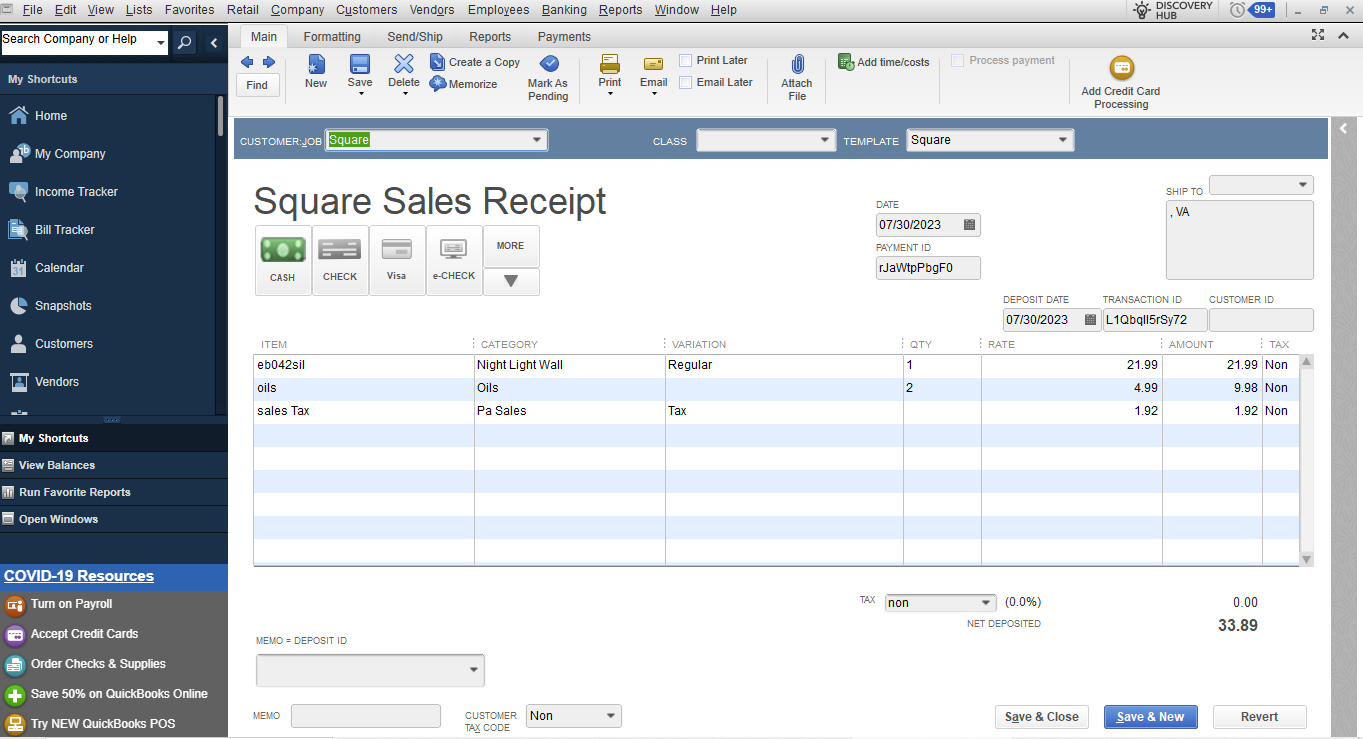This screenshot has width=1363, height=739.
Task: Create a new sales receipt with New icon
Action: coord(316,65)
